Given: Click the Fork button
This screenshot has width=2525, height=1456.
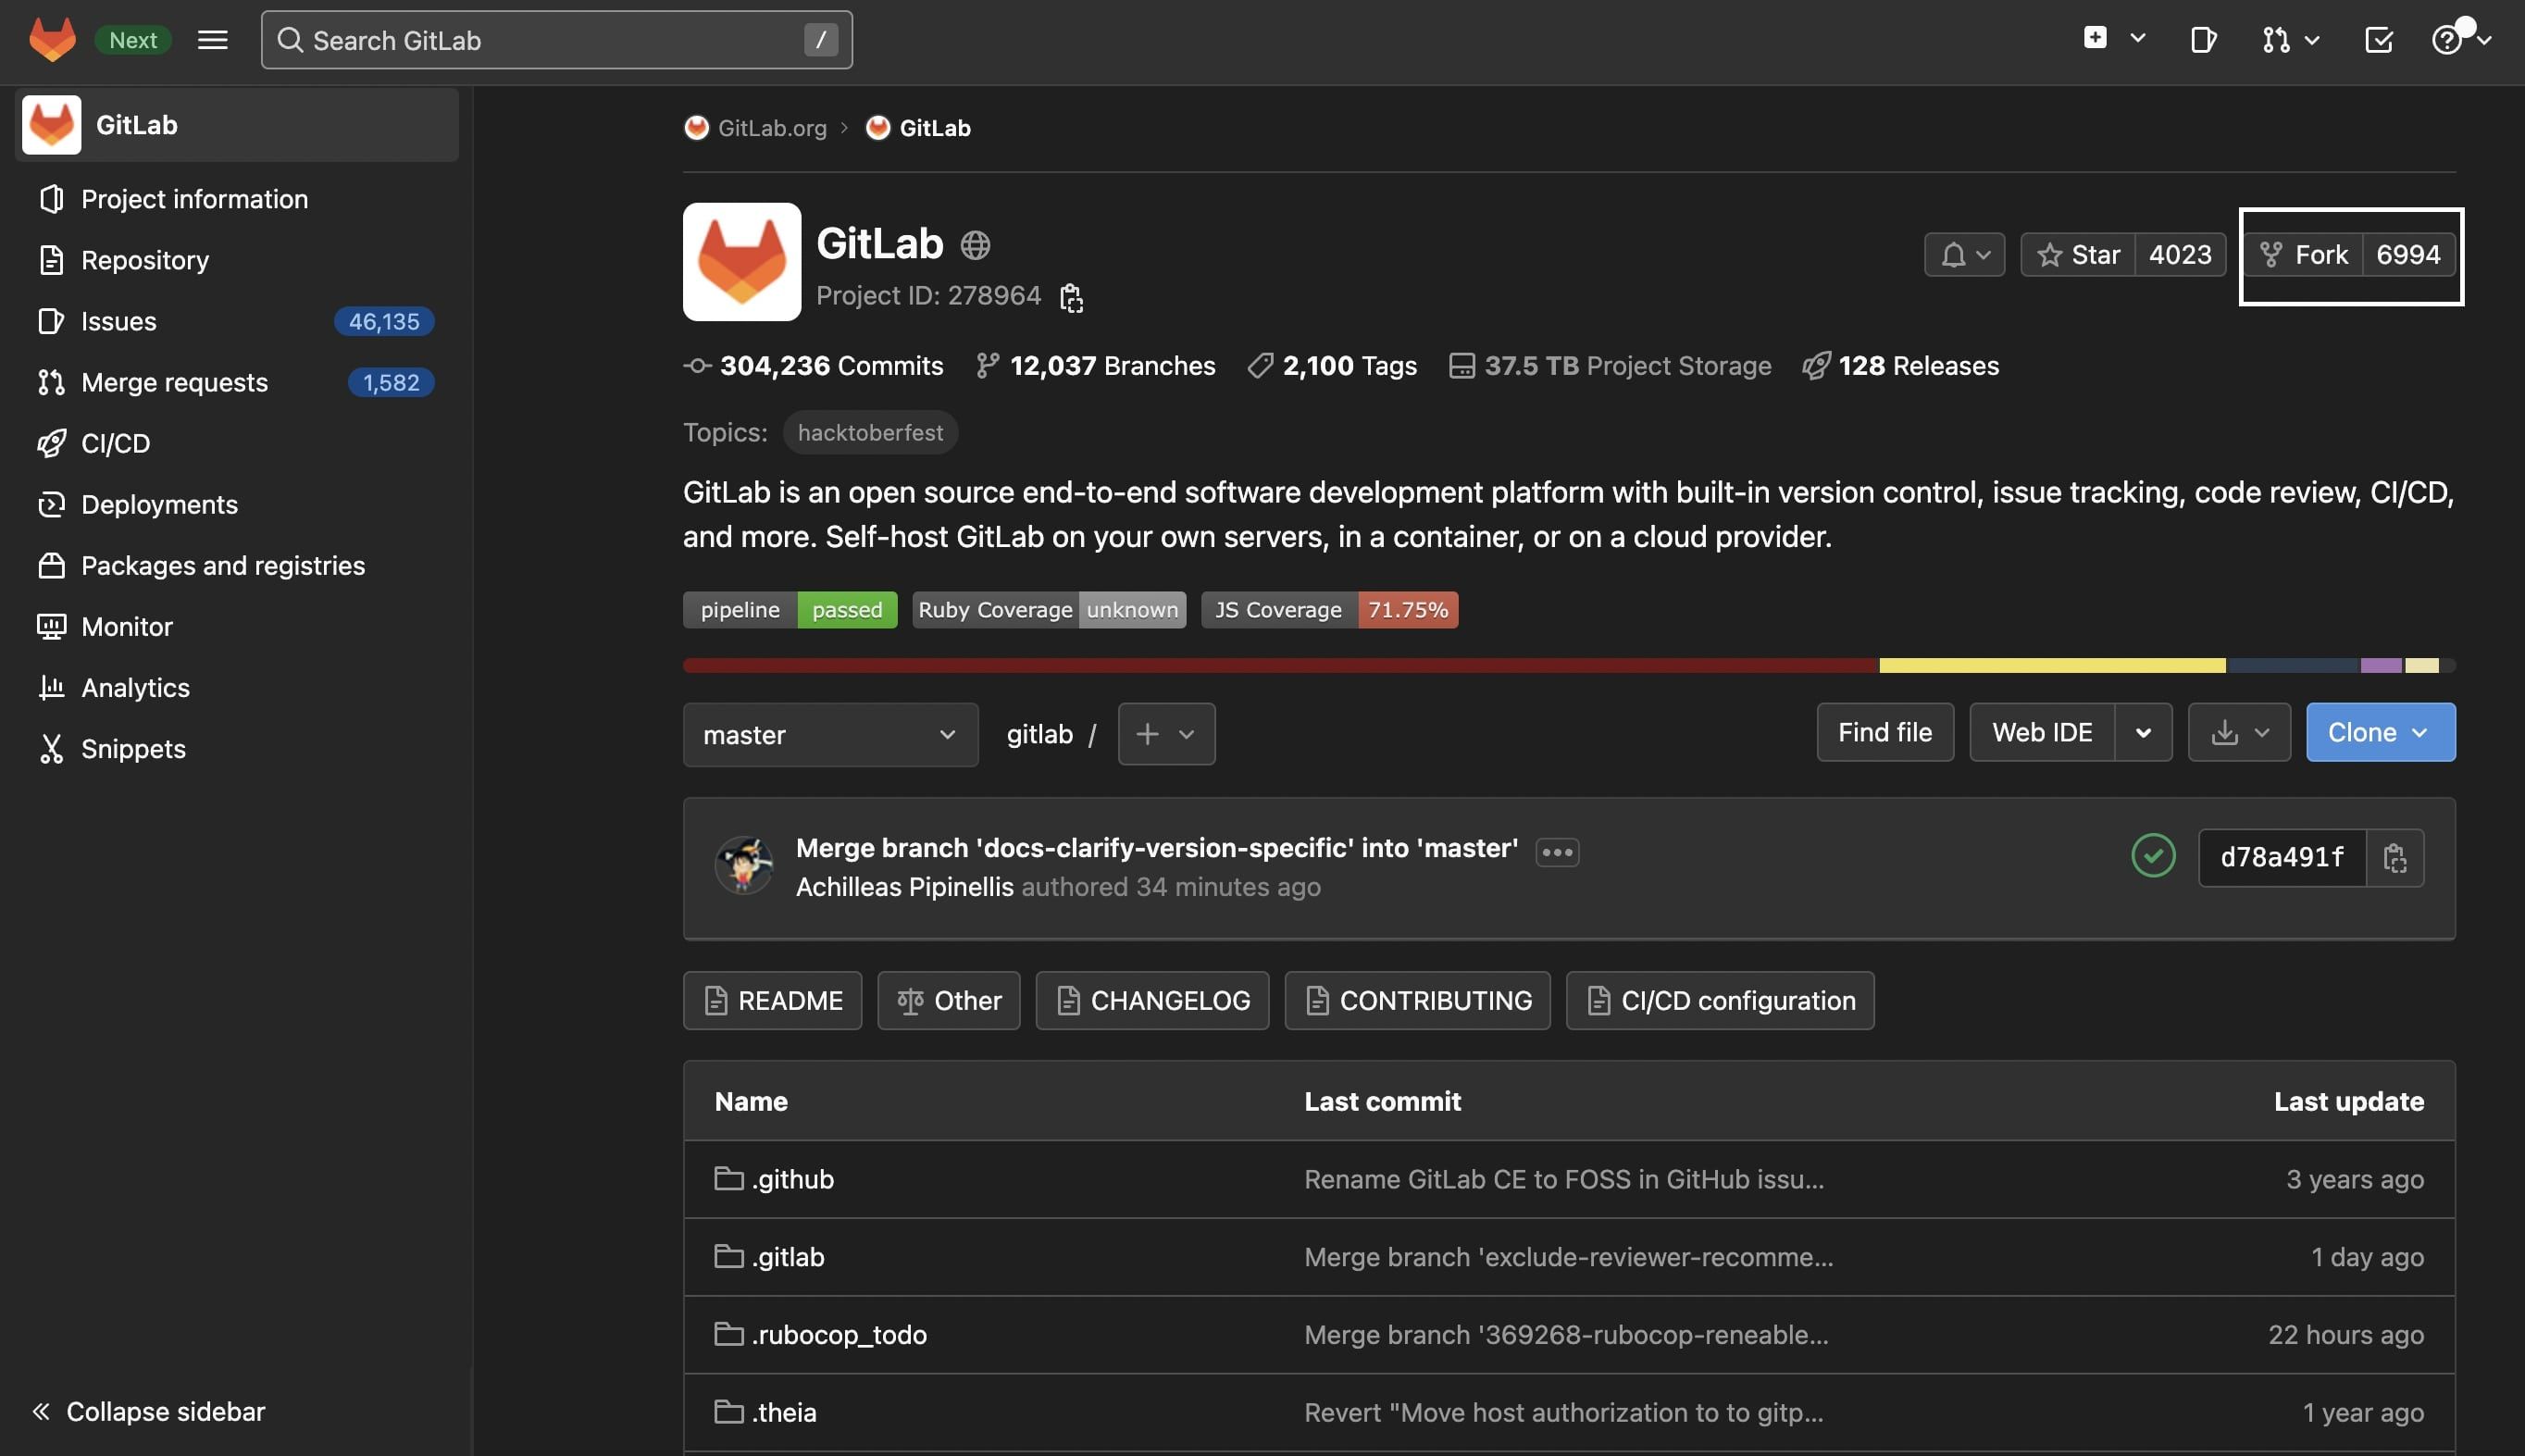Looking at the screenshot, I should tap(2304, 255).
